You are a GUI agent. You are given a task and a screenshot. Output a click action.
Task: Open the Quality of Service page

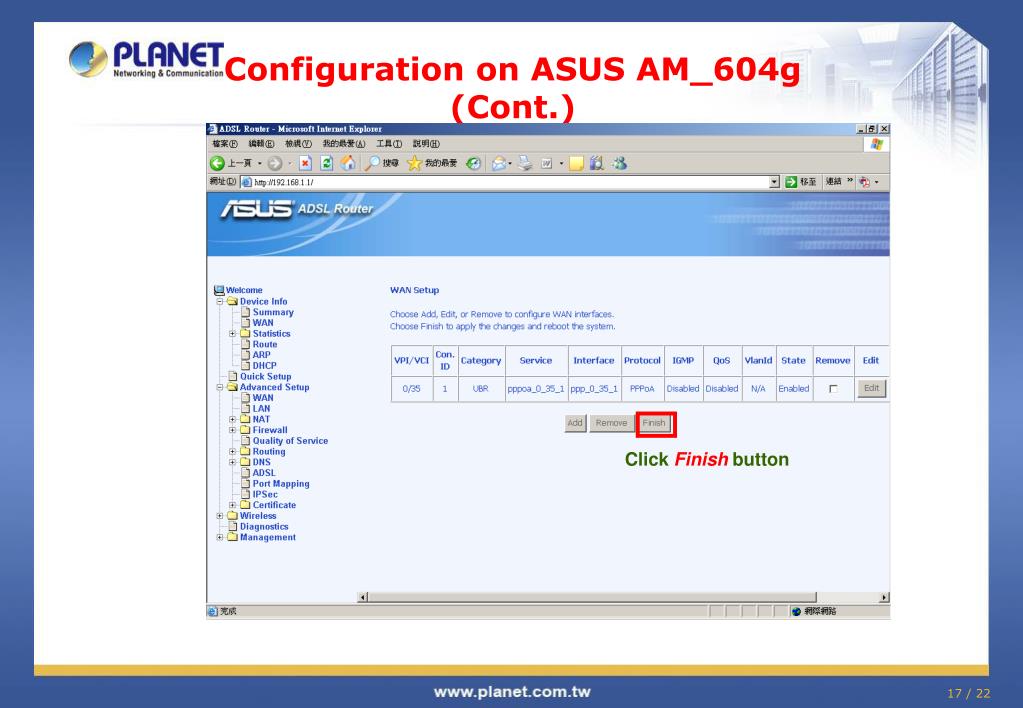point(290,441)
